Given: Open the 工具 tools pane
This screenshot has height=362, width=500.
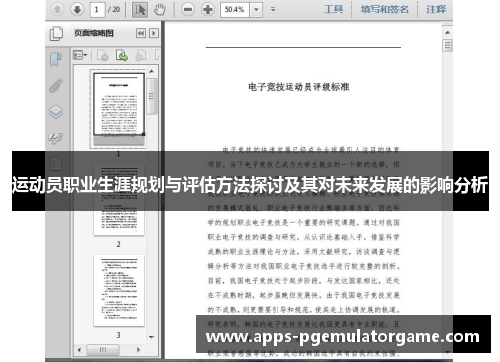Looking at the screenshot, I should tap(334, 9).
